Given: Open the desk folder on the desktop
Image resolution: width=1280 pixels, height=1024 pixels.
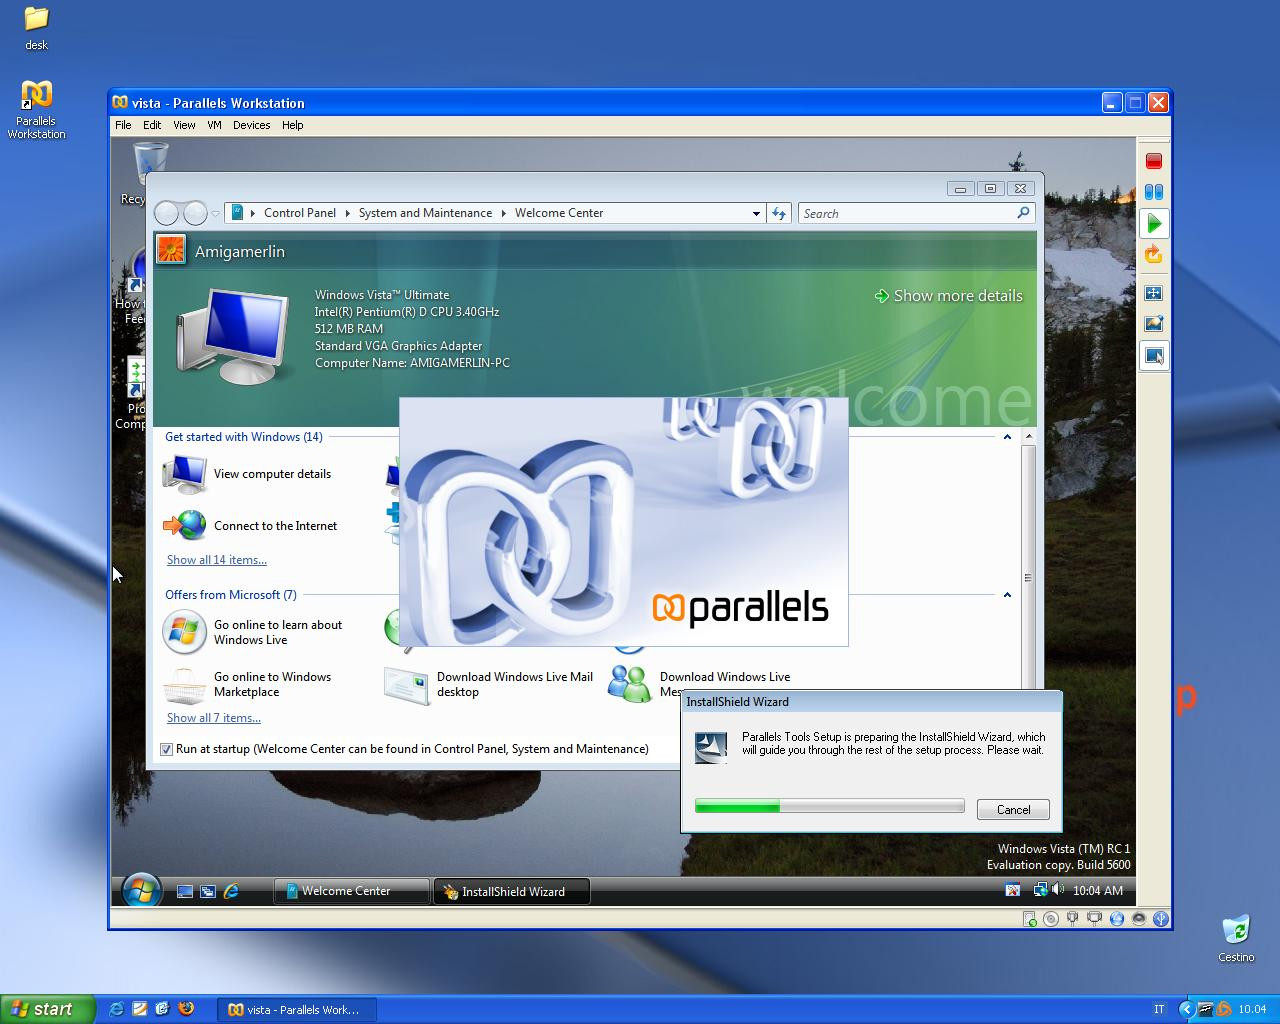Looking at the screenshot, I should [x=36, y=28].
